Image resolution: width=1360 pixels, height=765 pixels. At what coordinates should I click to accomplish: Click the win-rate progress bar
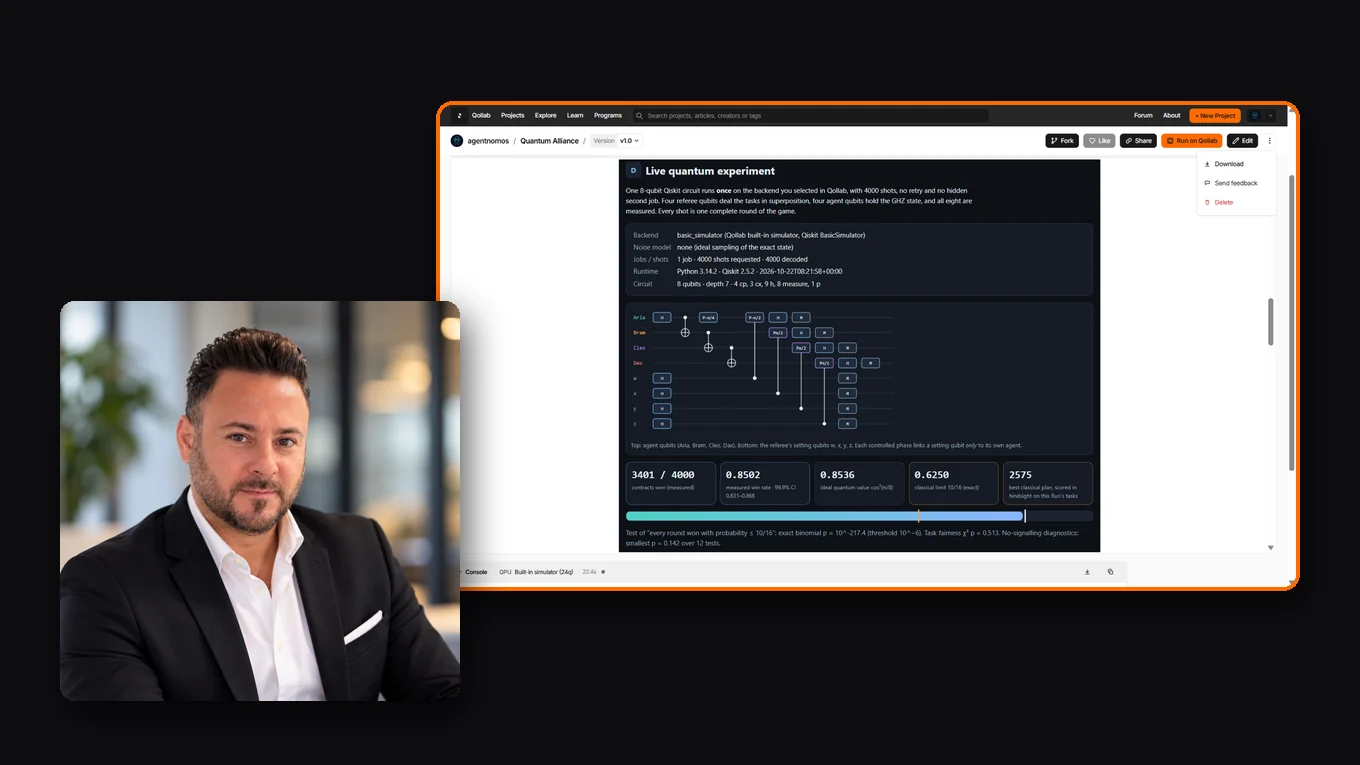pos(859,516)
